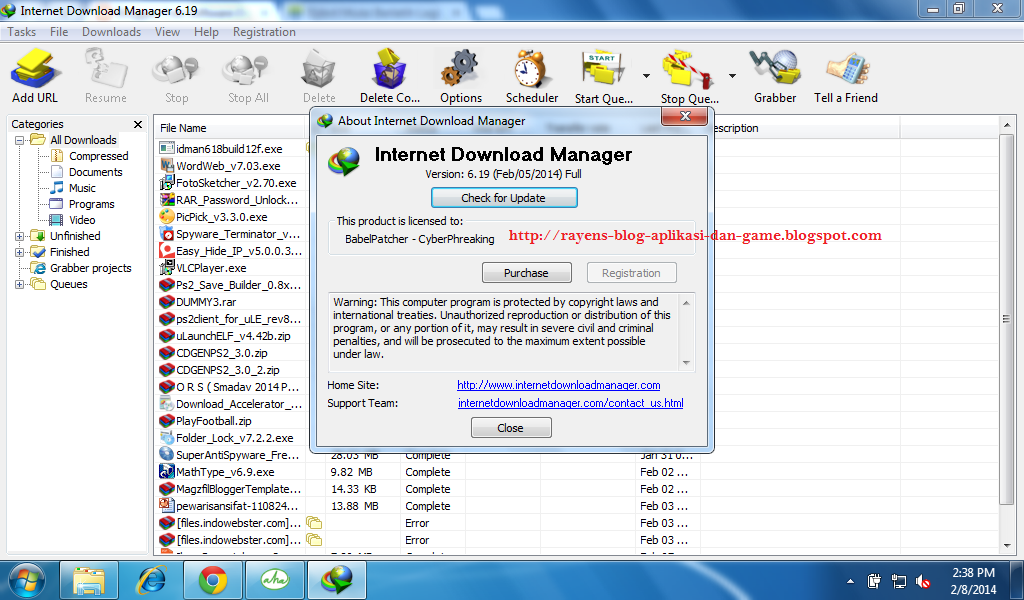
Task: Select idman618build12f.exe in list
Action: 229,149
